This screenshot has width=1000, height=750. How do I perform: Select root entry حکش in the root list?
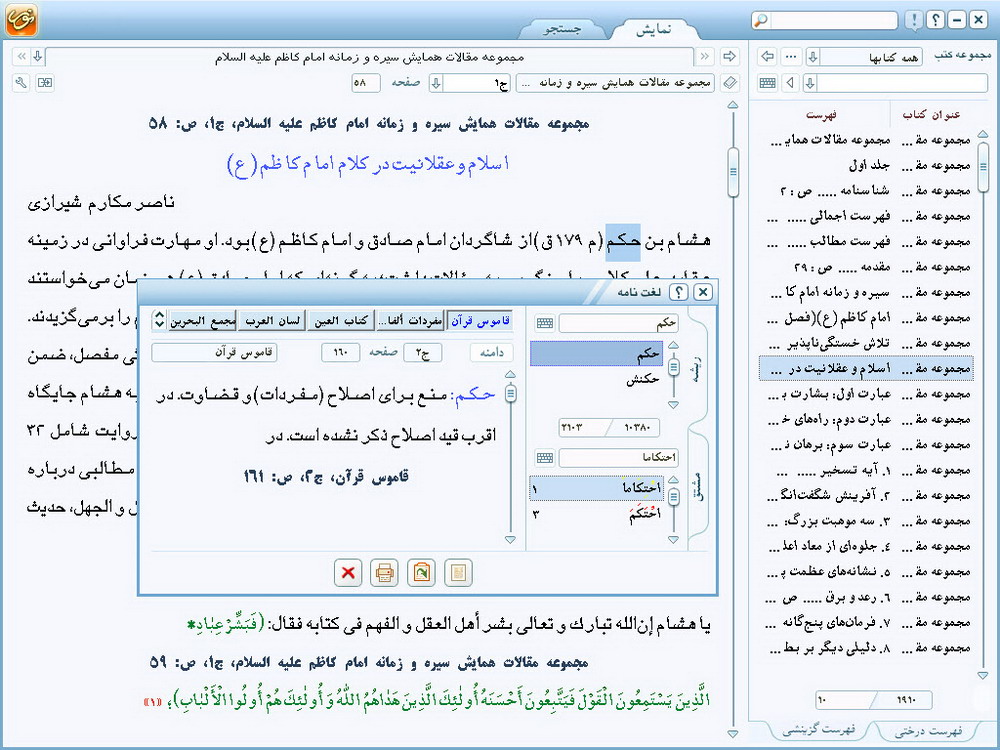pos(644,378)
